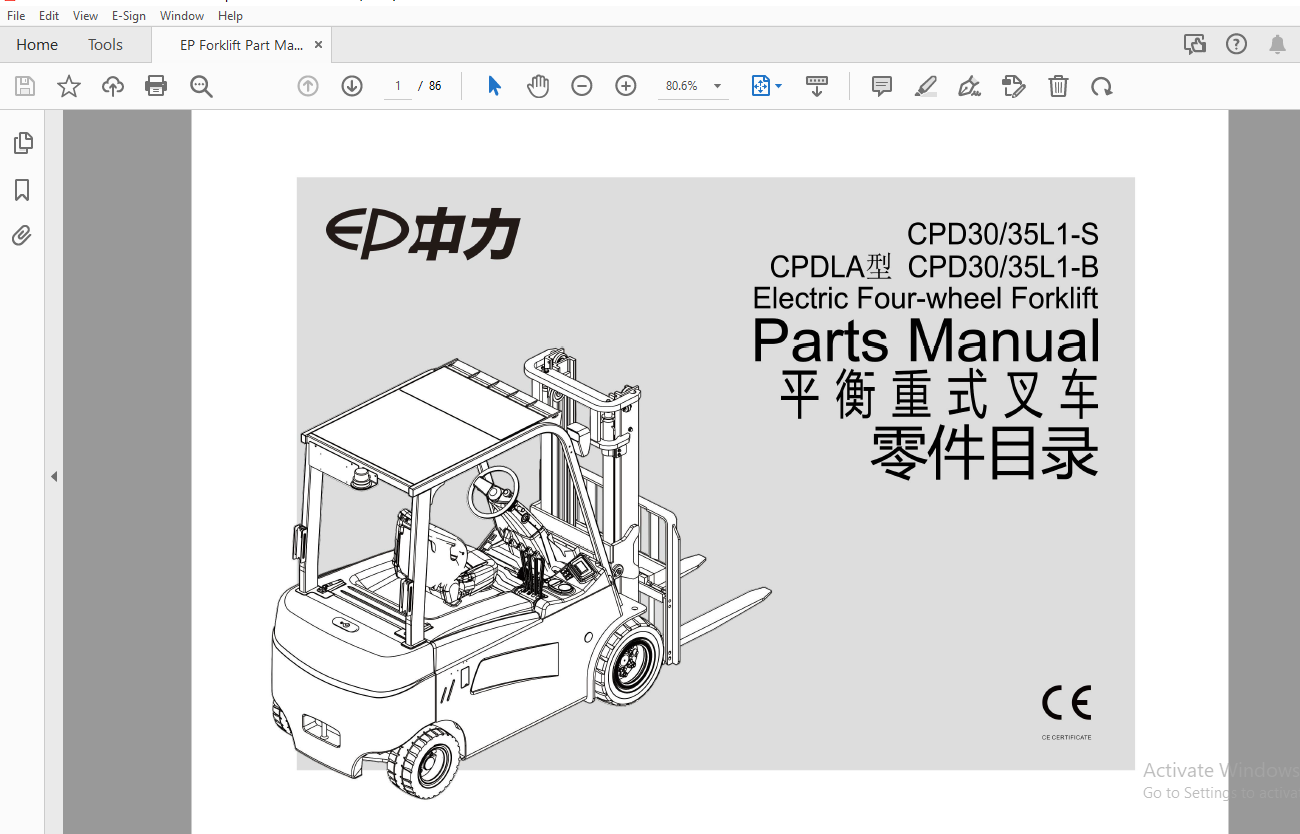Screen dimensions: 1300x834
Task: Open the share with others icon
Action: coord(1194,44)
